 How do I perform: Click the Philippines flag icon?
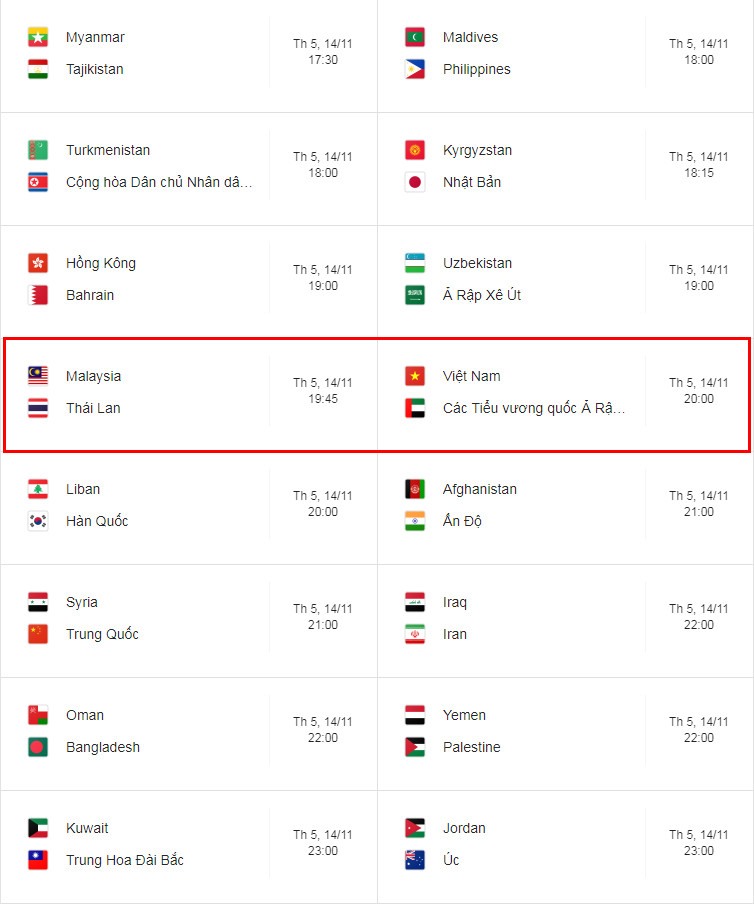(x=415, y=69)
